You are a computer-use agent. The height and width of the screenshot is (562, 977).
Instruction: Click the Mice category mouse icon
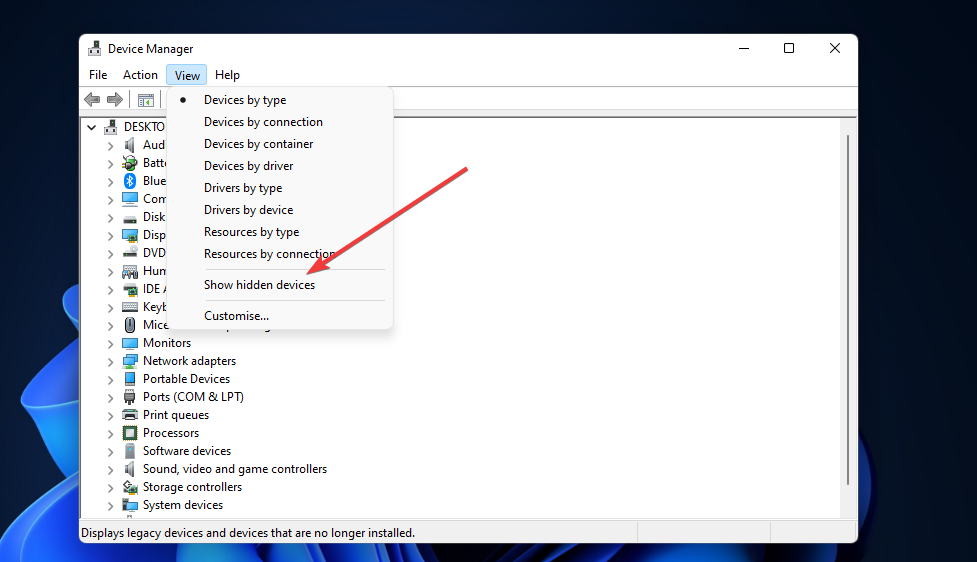[x=130, y=325]
